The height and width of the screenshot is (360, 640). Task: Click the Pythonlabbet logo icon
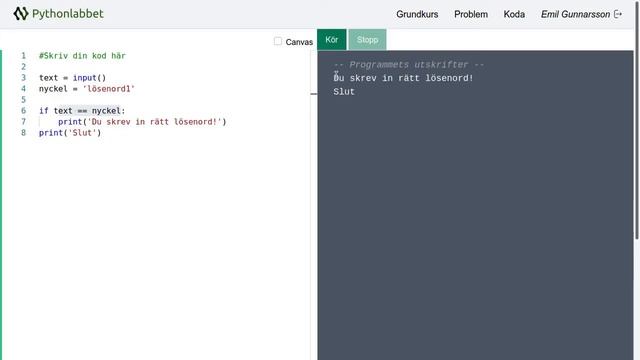click(20, 13)
